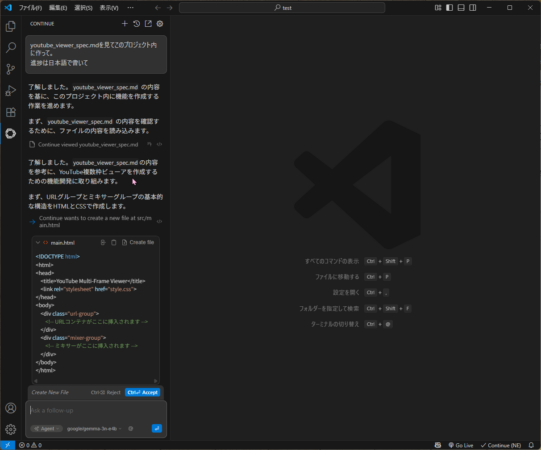Image resolution: width=541 pixels, height=450 pixels.
Task: Start a new Continue session with plus icon
Action: pyautogui.click(x=125, y=23)
